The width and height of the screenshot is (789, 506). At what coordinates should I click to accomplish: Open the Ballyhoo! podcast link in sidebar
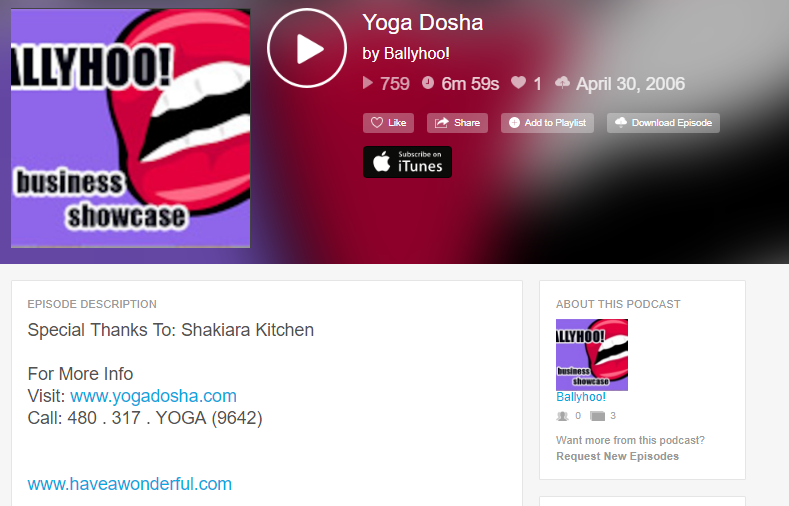tap(581, 397)
